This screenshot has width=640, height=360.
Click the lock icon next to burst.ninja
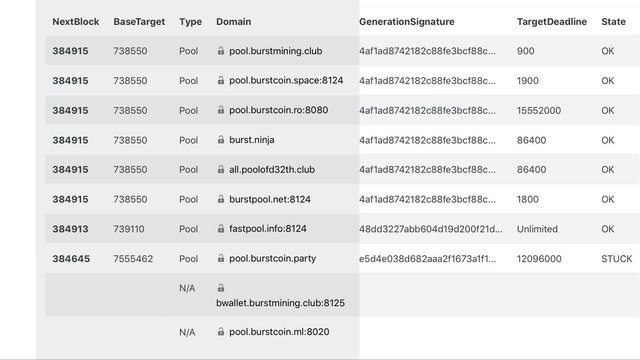[221, 140]
